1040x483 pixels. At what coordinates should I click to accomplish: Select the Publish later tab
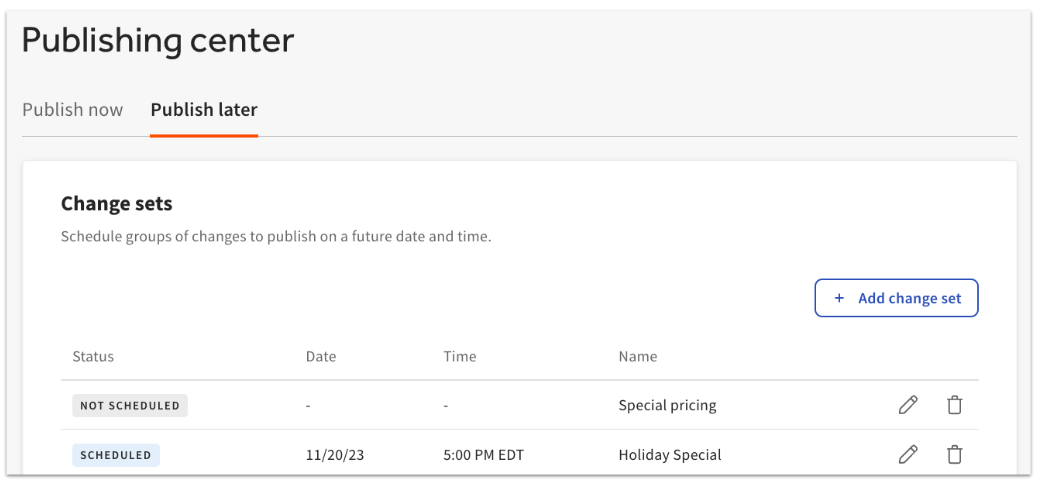tap(204, 110)
